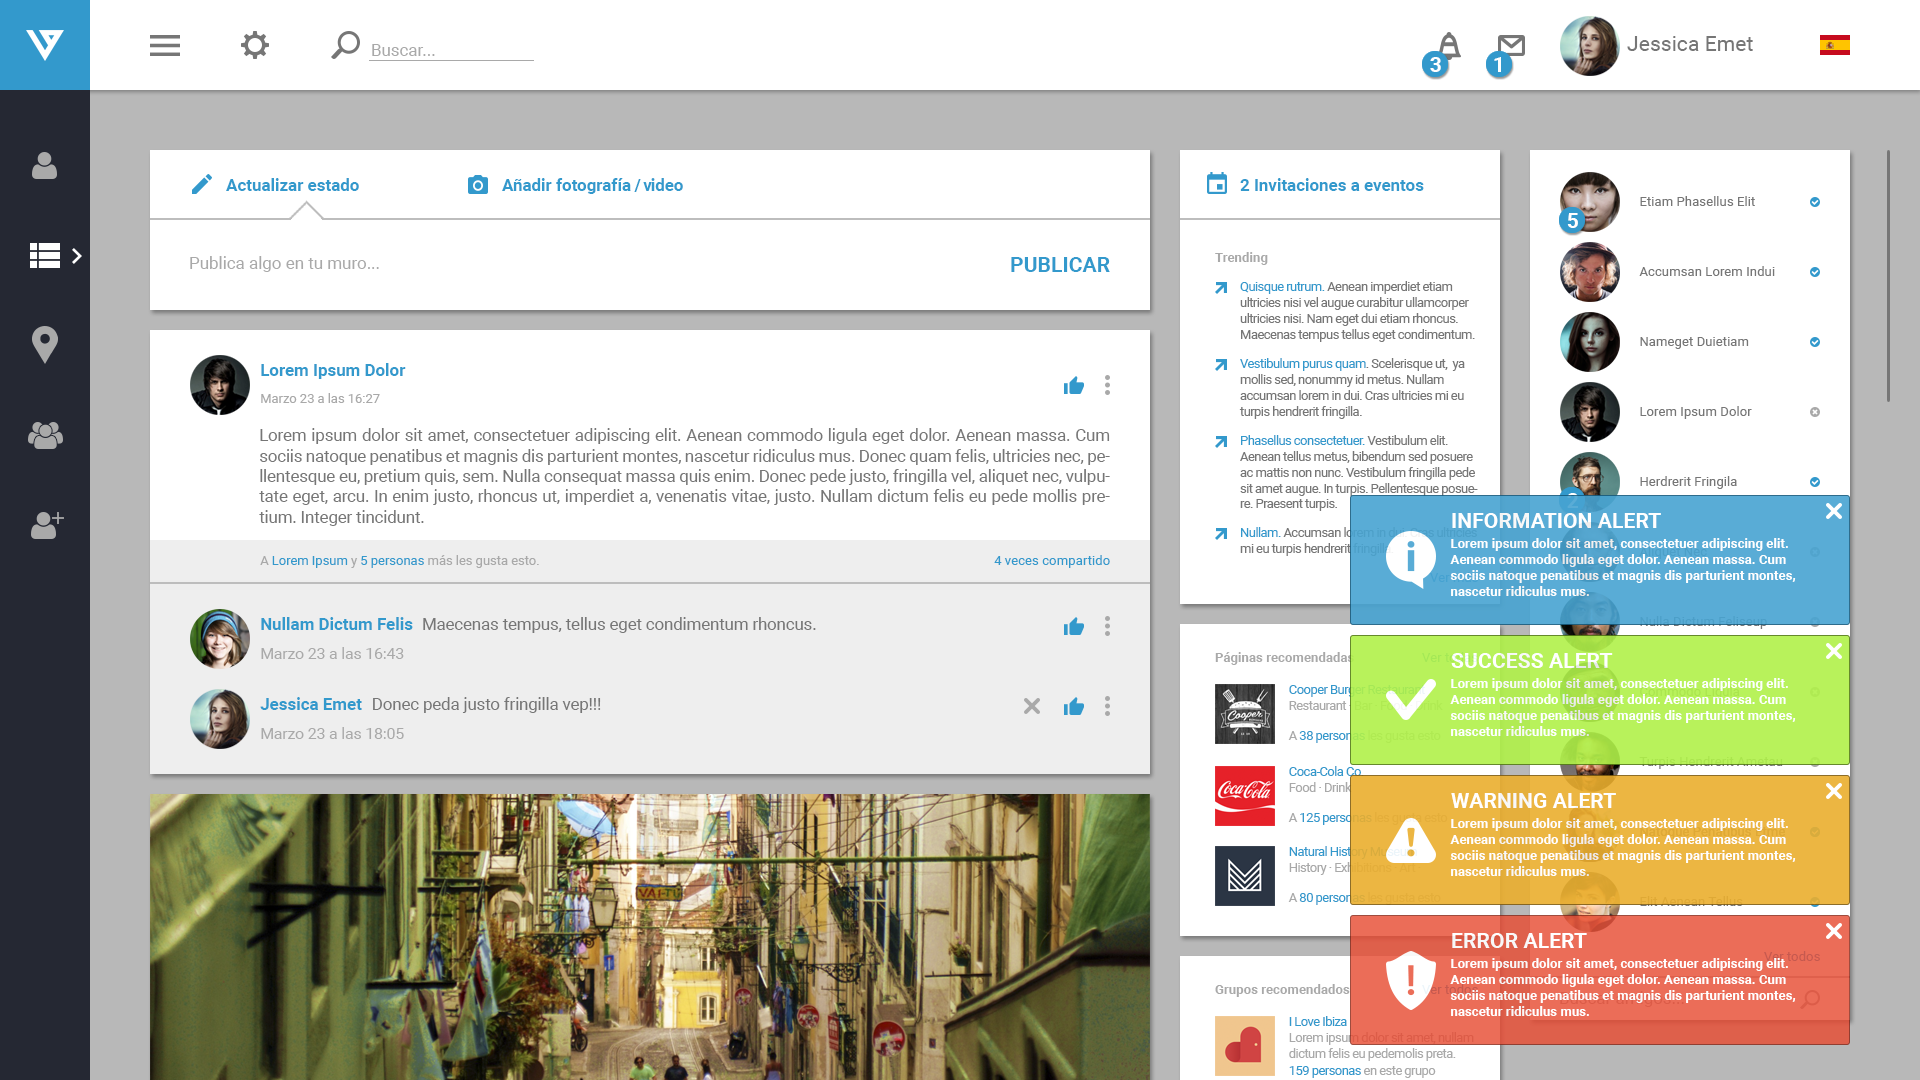Open Nullam Dictum Felis profile link

click(336, 624)
